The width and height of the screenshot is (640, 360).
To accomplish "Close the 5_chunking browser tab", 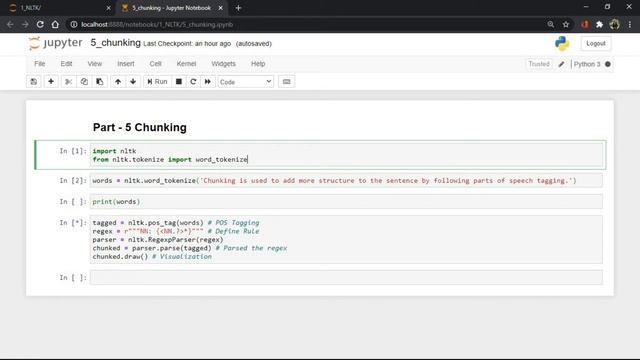I will [220, 8].
